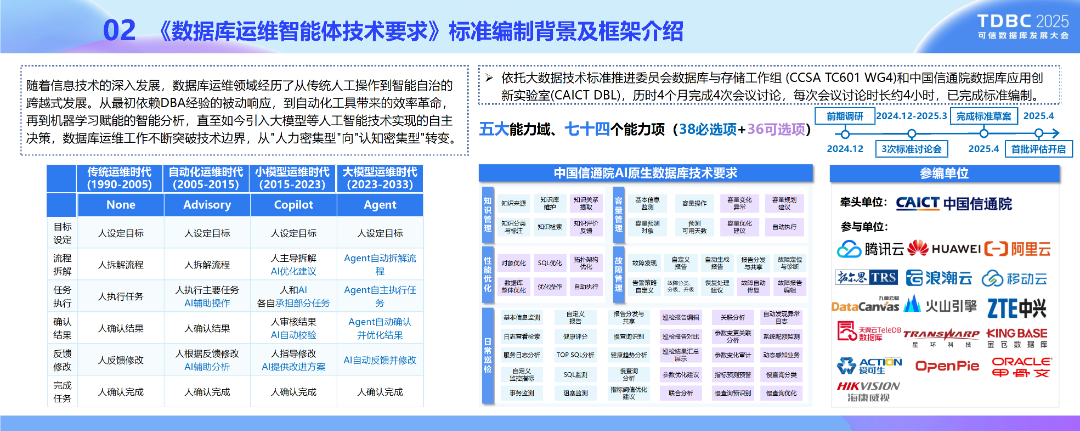The height and width of the screenshot is (431, 1080).
Task: Click the 自动执行 box under 容量管理
Action: tap(785, 225)
